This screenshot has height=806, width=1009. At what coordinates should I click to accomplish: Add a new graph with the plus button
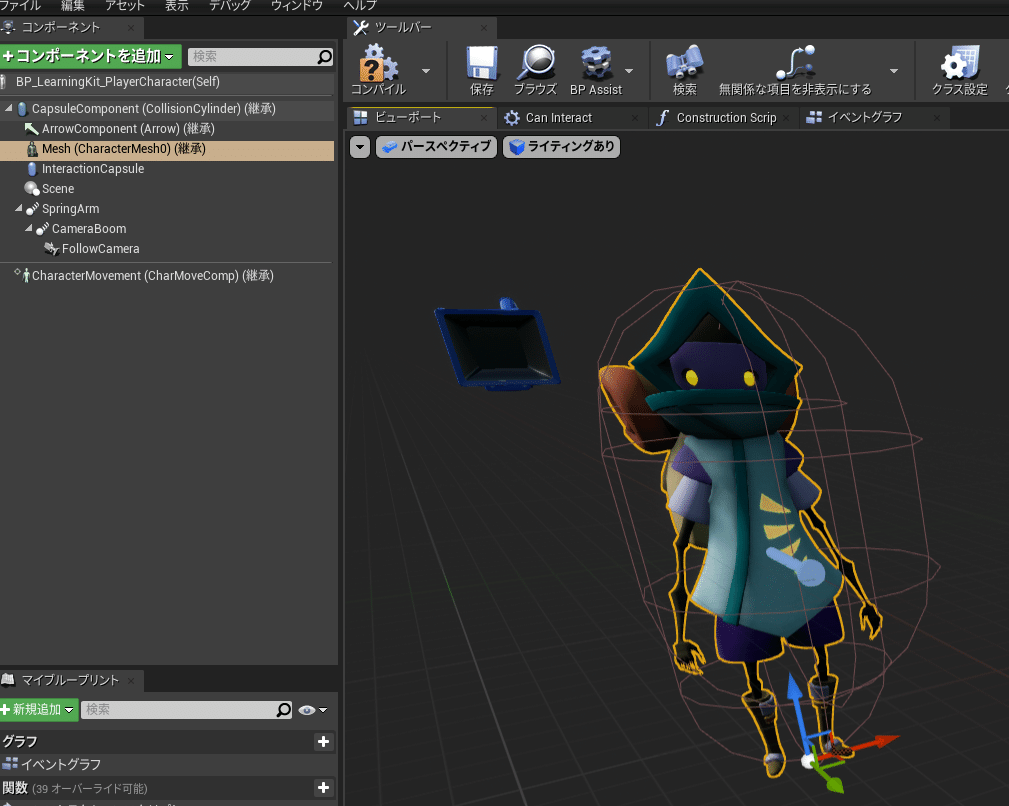[324, 742]
